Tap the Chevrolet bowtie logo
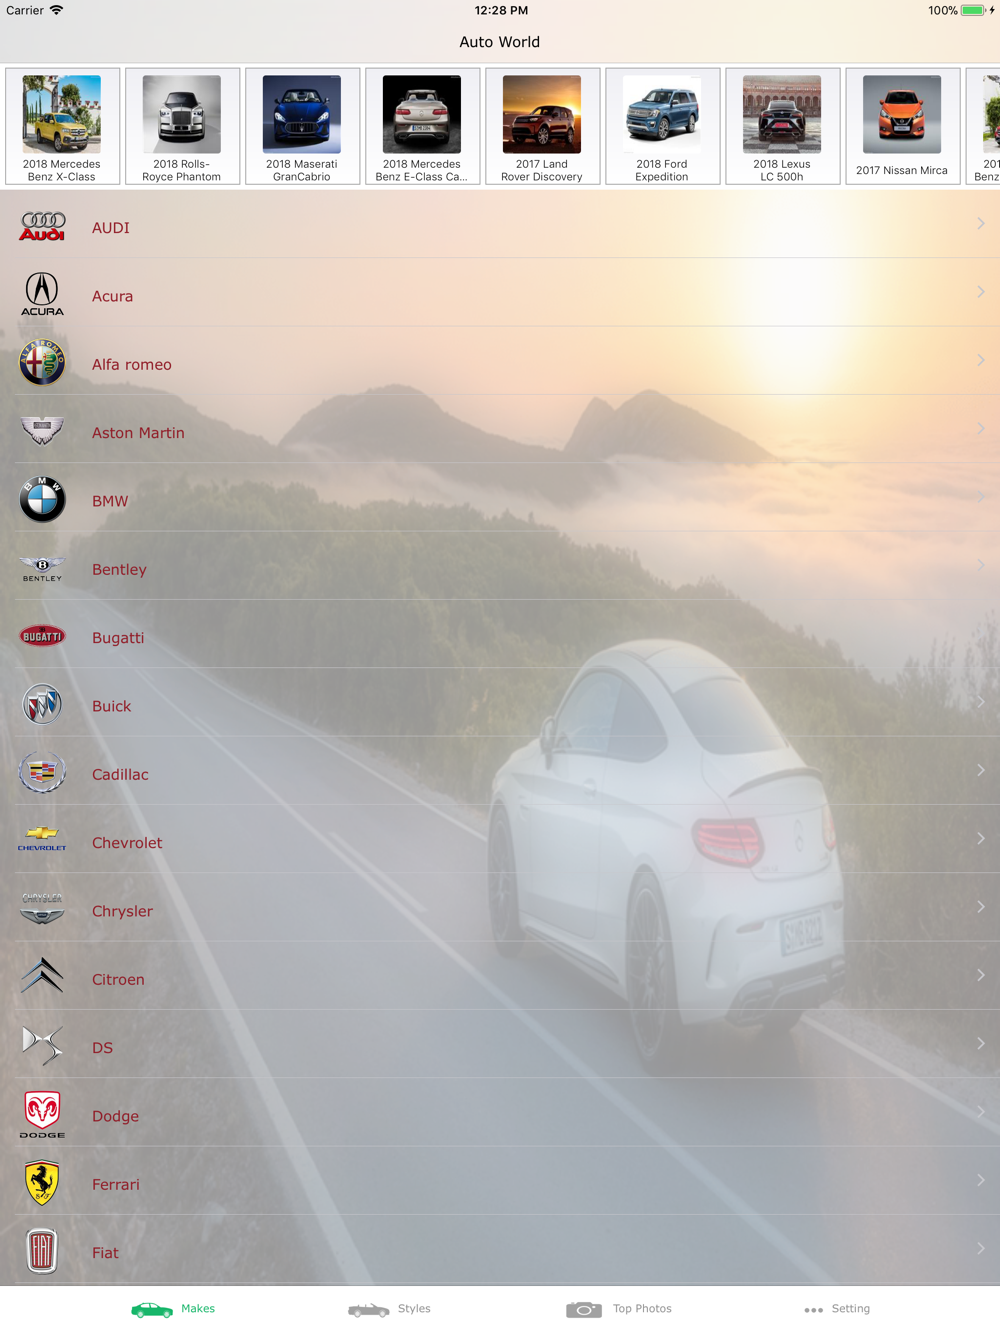The height and width of the screenshot is (1334, 1000). coord(42,840)
